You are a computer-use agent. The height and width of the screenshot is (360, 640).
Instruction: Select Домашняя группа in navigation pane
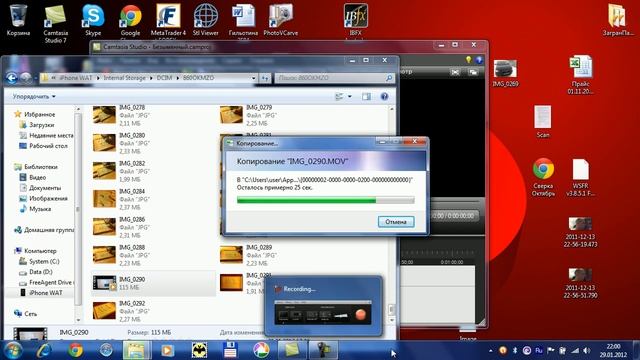click(x=49, y=230)
